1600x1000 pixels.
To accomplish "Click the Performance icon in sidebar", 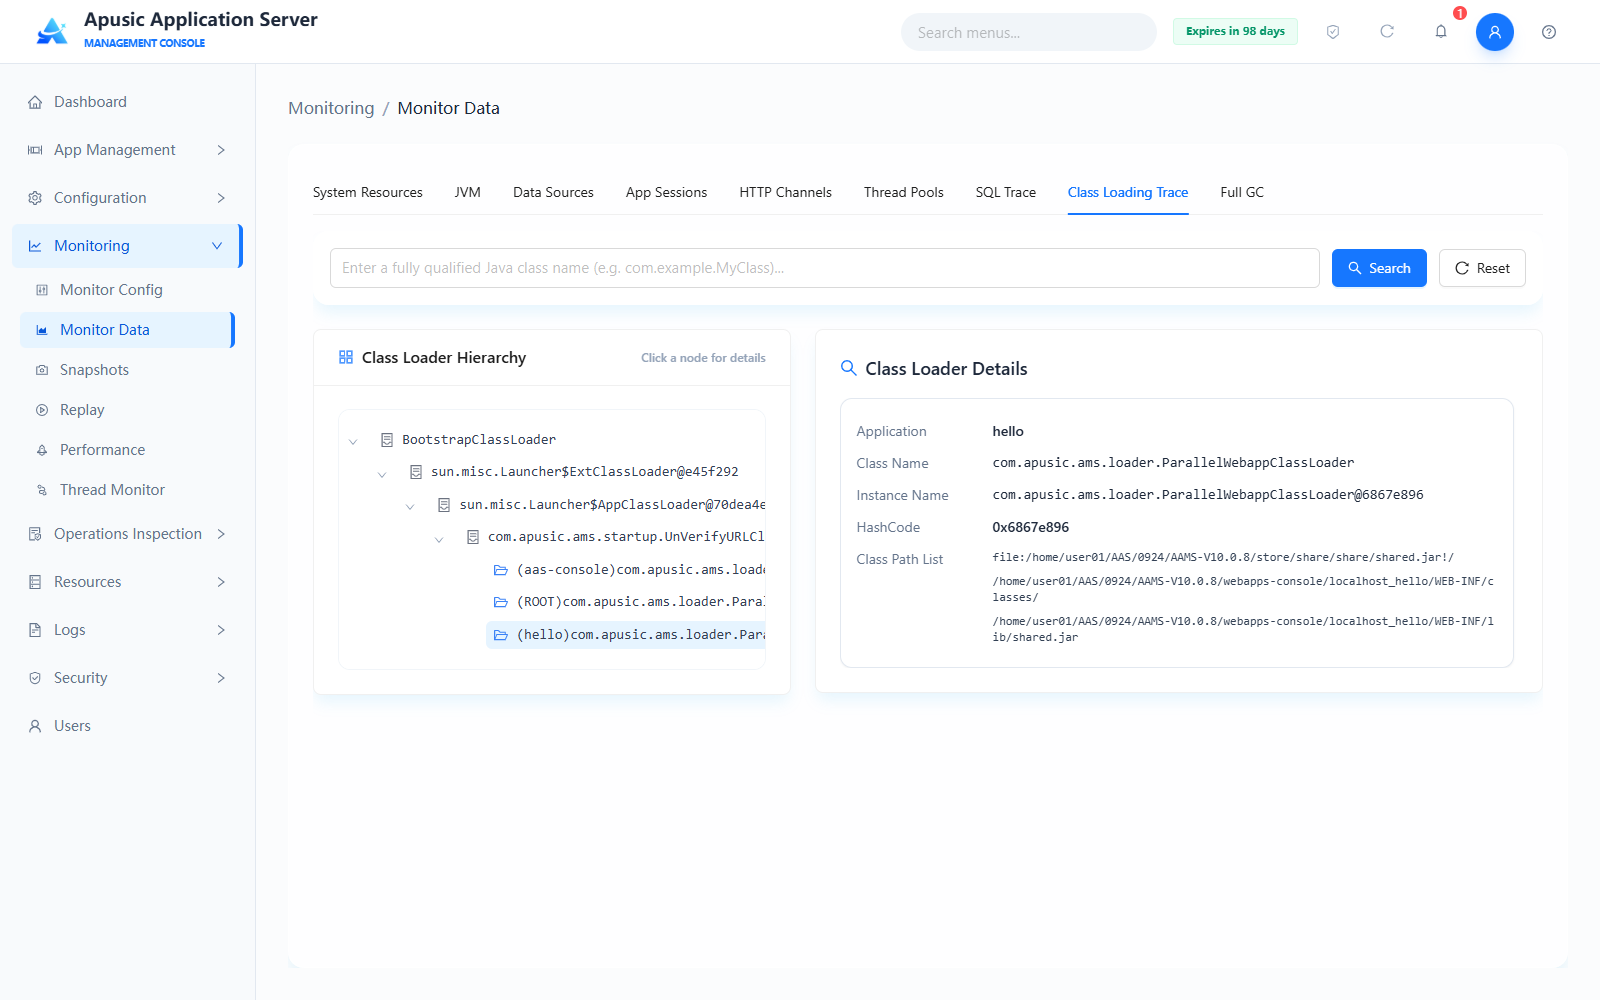I will (42, 450).
